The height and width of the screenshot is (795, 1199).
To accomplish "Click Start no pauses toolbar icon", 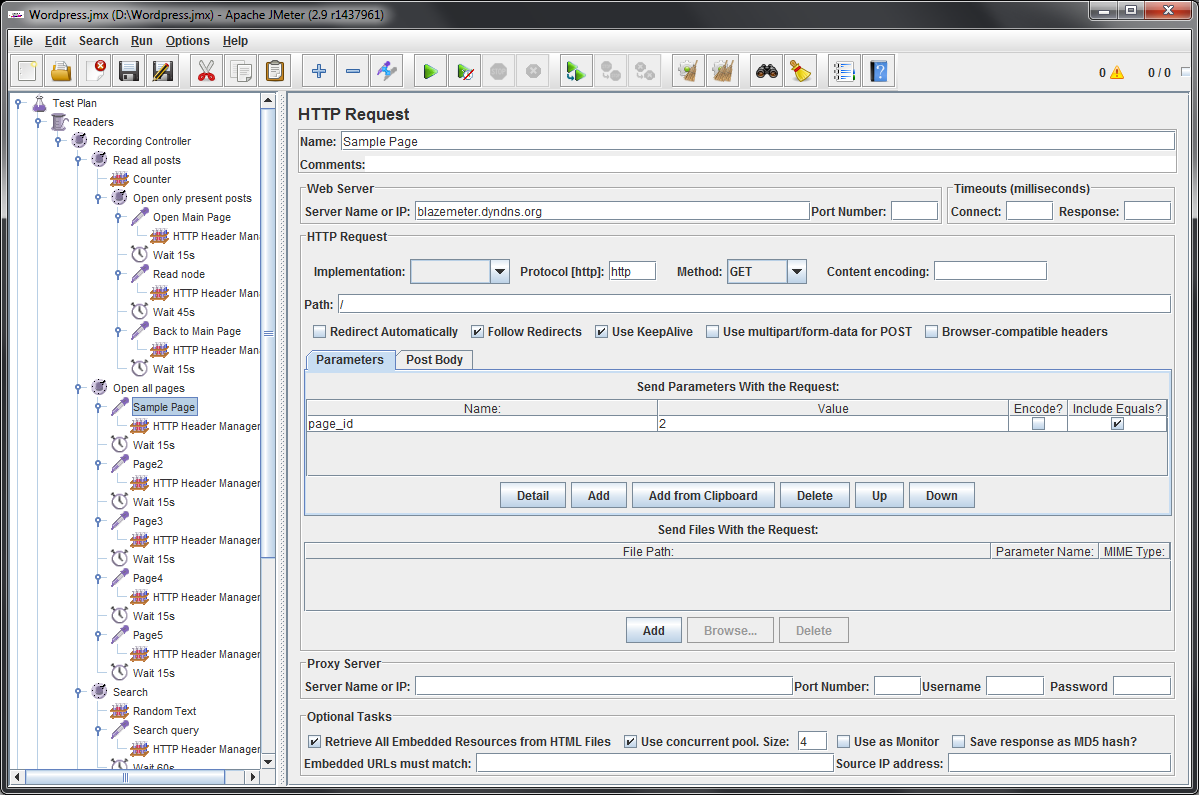I will pyautogui.click(x=464, y=71).
